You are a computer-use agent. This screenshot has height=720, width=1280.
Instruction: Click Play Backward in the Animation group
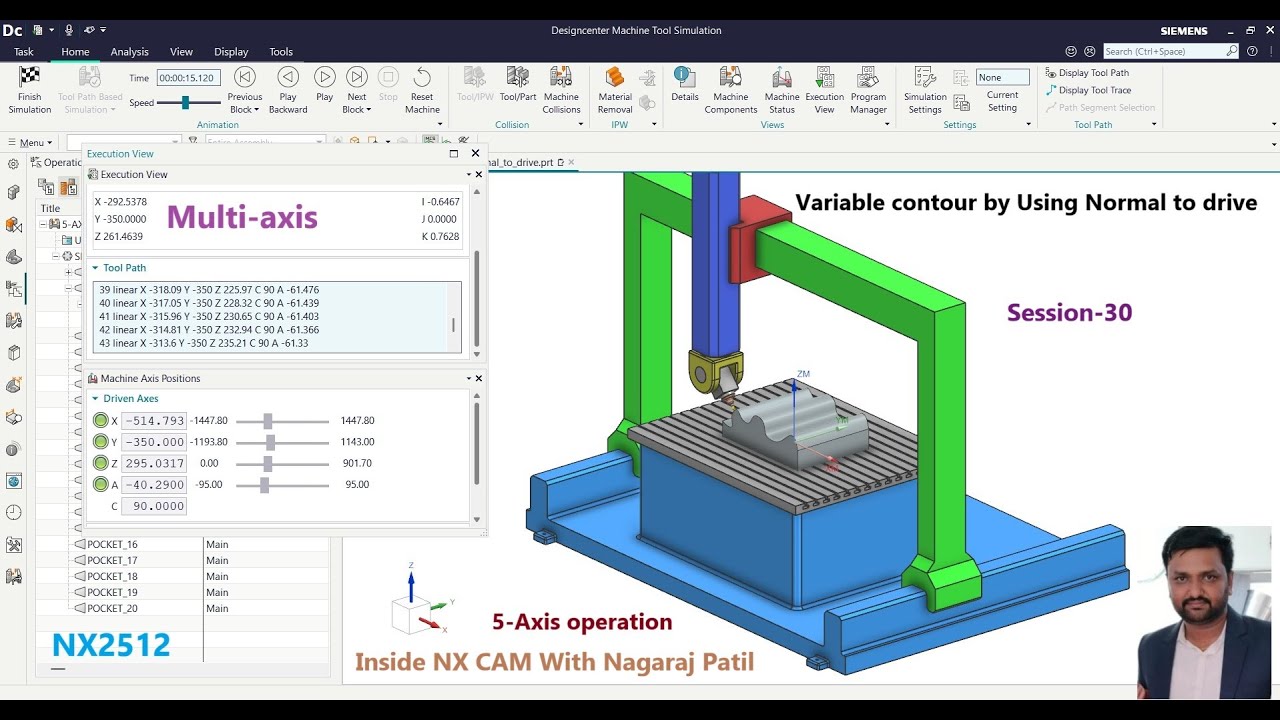coord(288,90)
